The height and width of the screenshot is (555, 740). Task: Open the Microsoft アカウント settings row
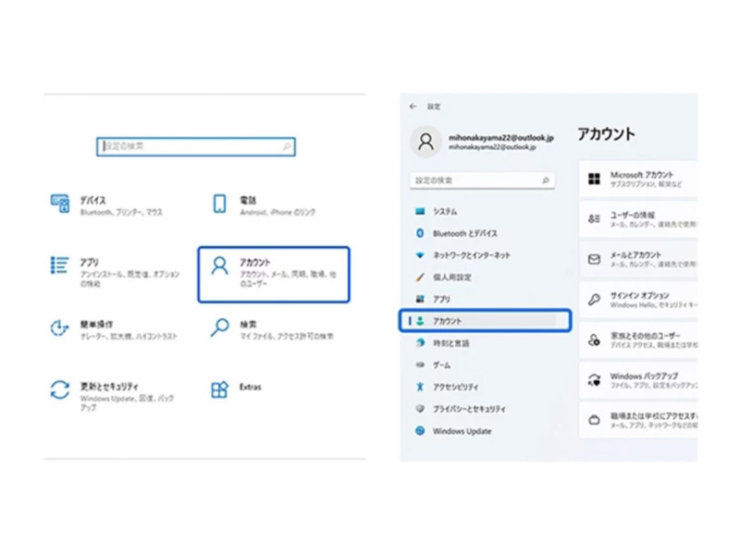tap(638, 178)
